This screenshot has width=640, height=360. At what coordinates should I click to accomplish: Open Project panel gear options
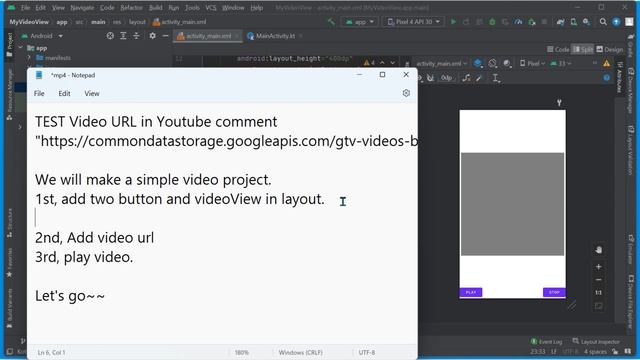(x=152, y=36)
